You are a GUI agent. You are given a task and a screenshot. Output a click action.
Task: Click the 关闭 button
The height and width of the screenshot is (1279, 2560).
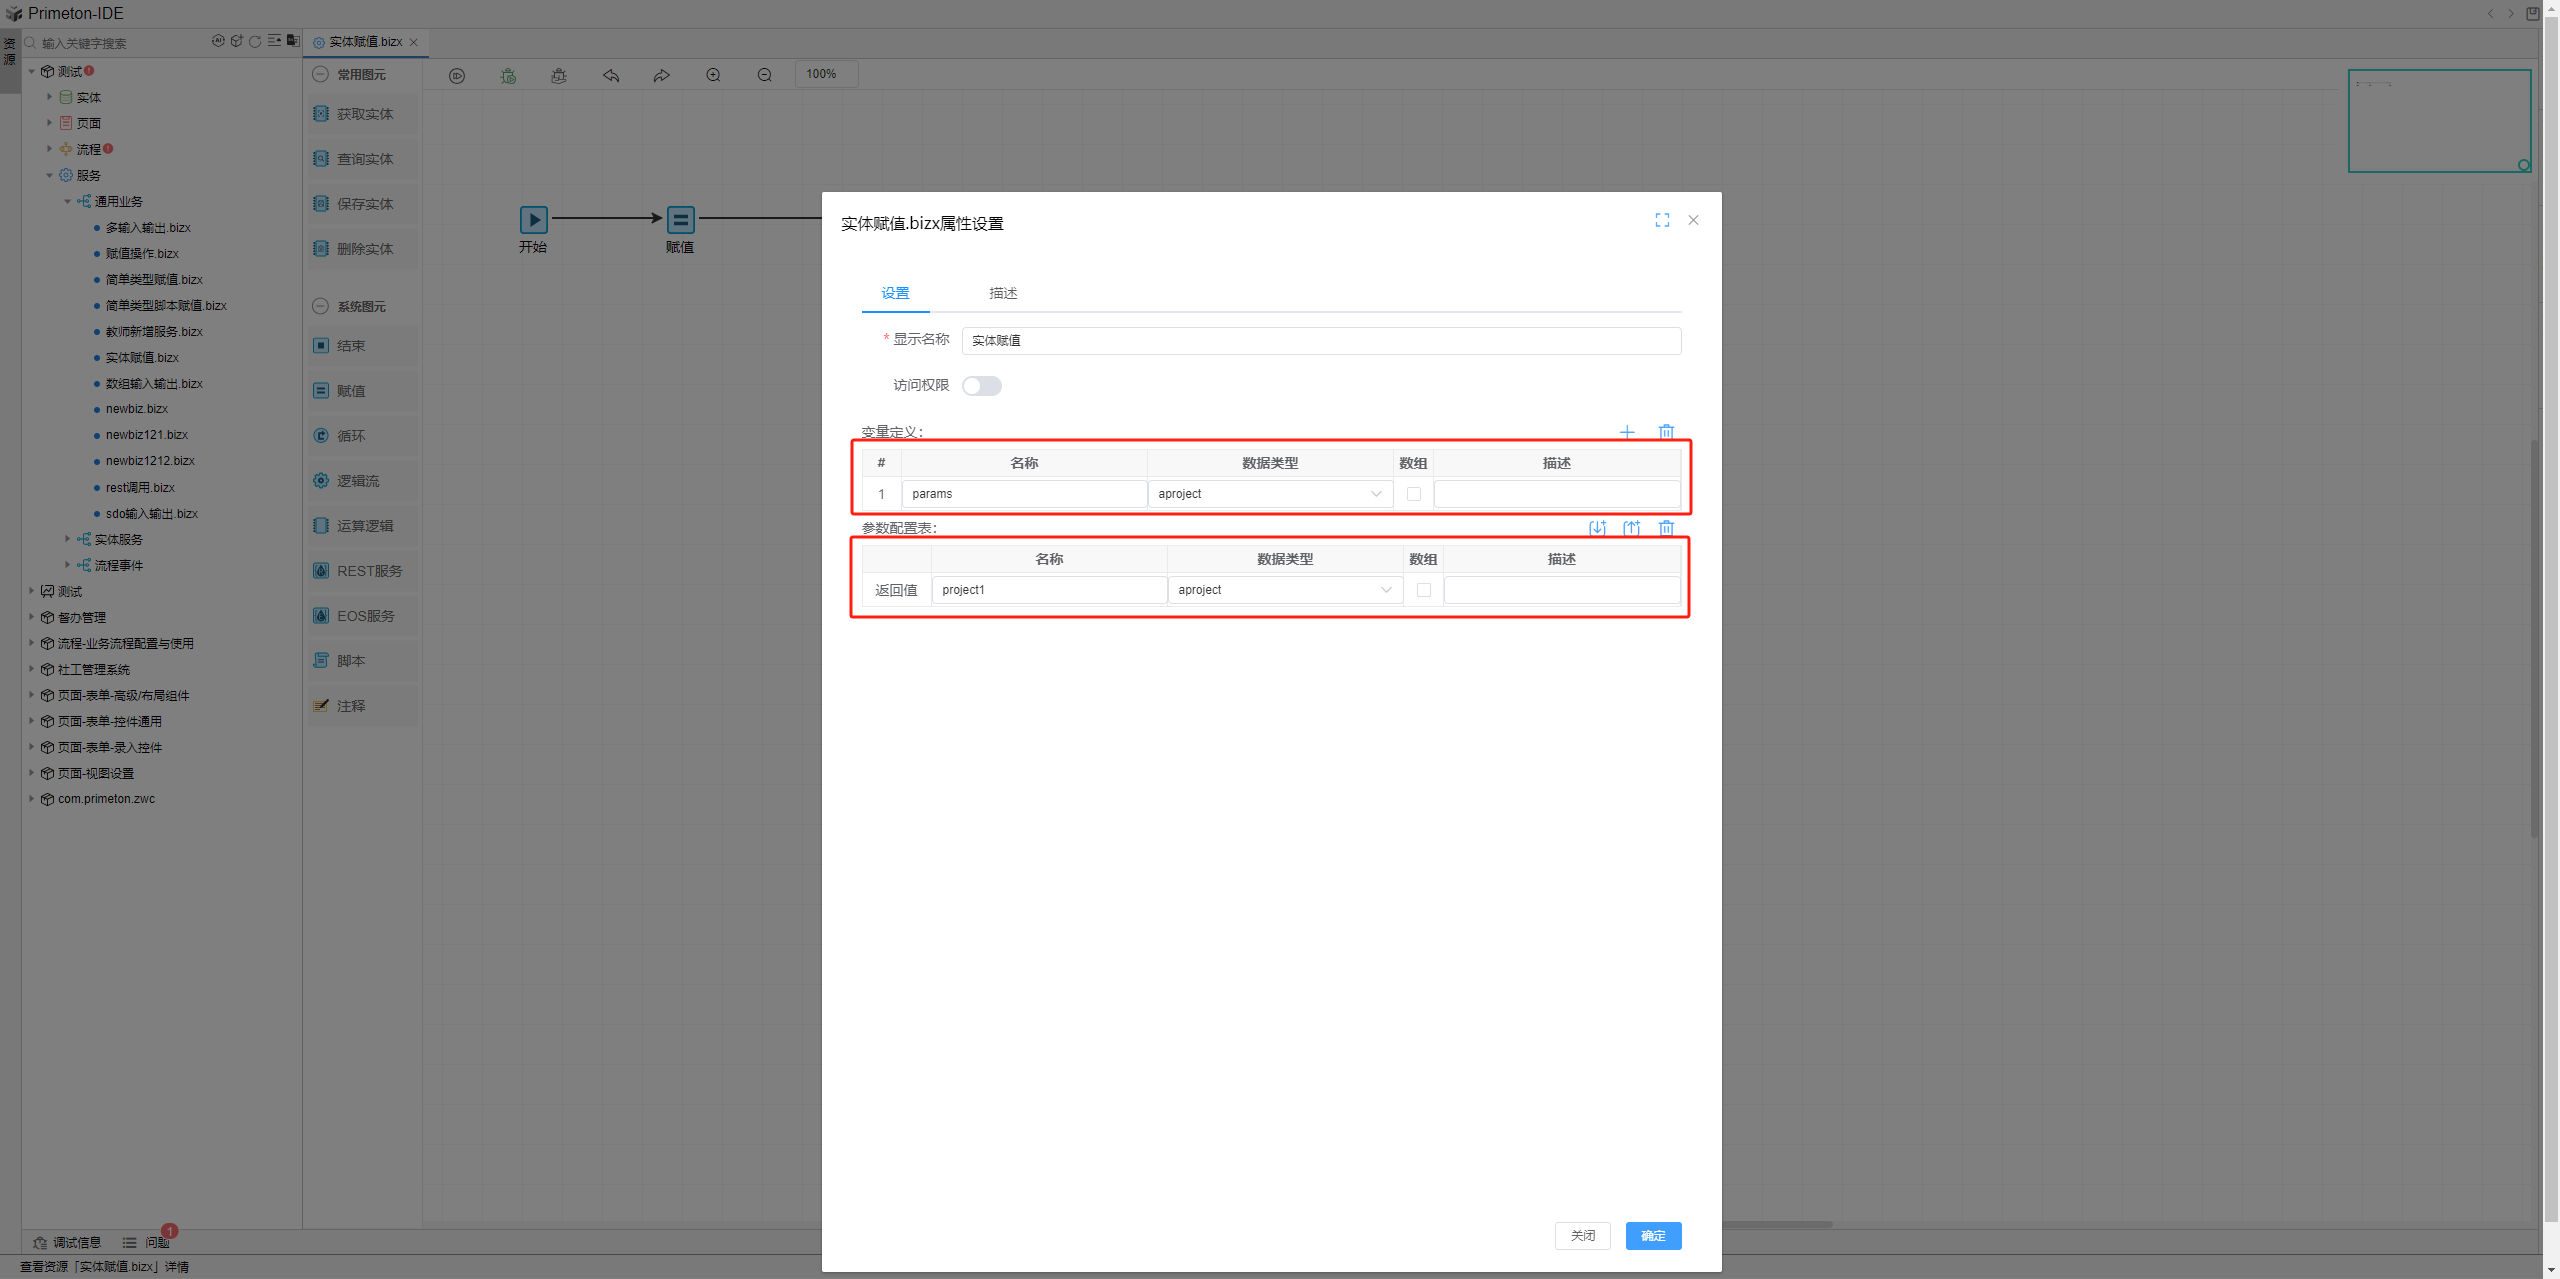coord(1582,1236)
